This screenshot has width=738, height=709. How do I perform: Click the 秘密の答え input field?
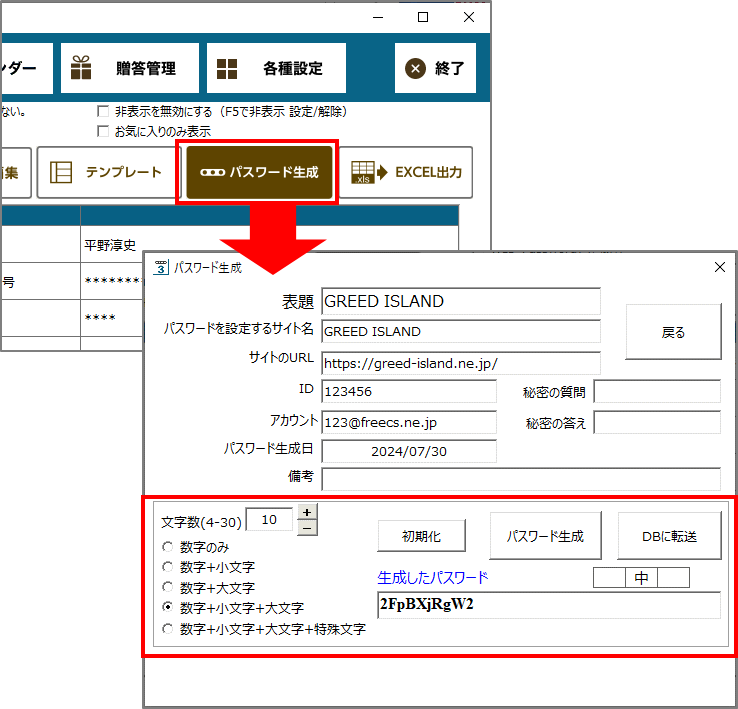(x=657, y=423)
